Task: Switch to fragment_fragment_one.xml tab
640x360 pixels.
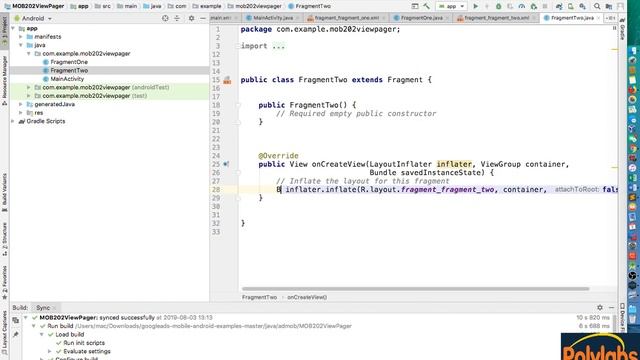Action: tap(346, 18)
